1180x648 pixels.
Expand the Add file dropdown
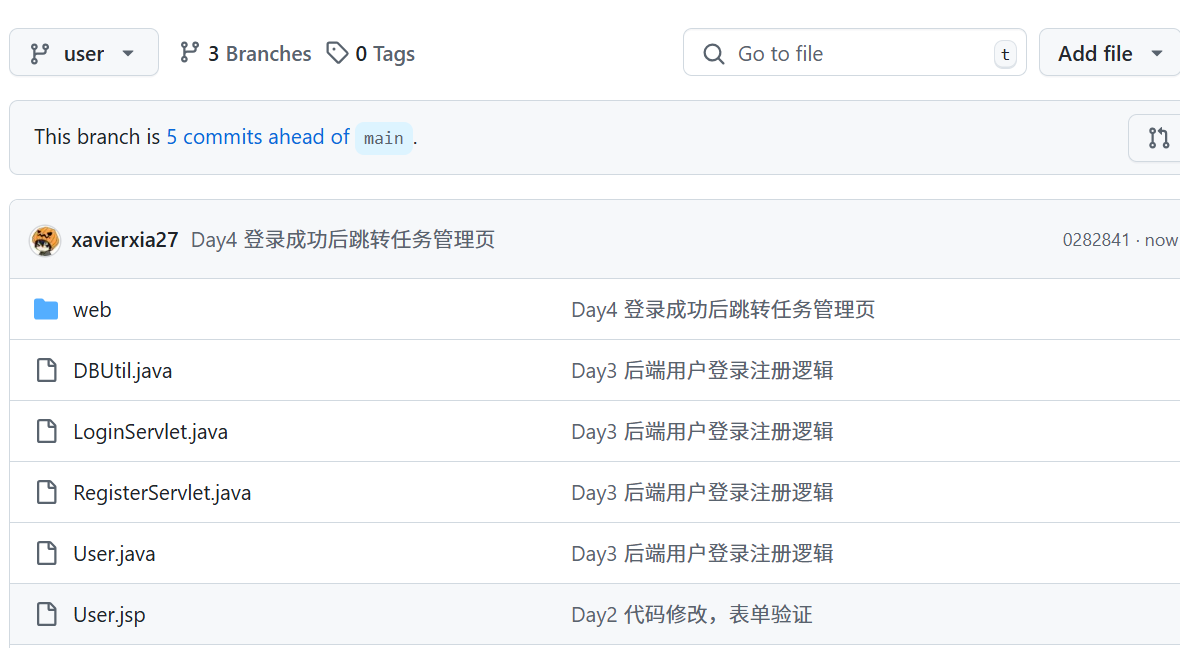[1110, 53]
